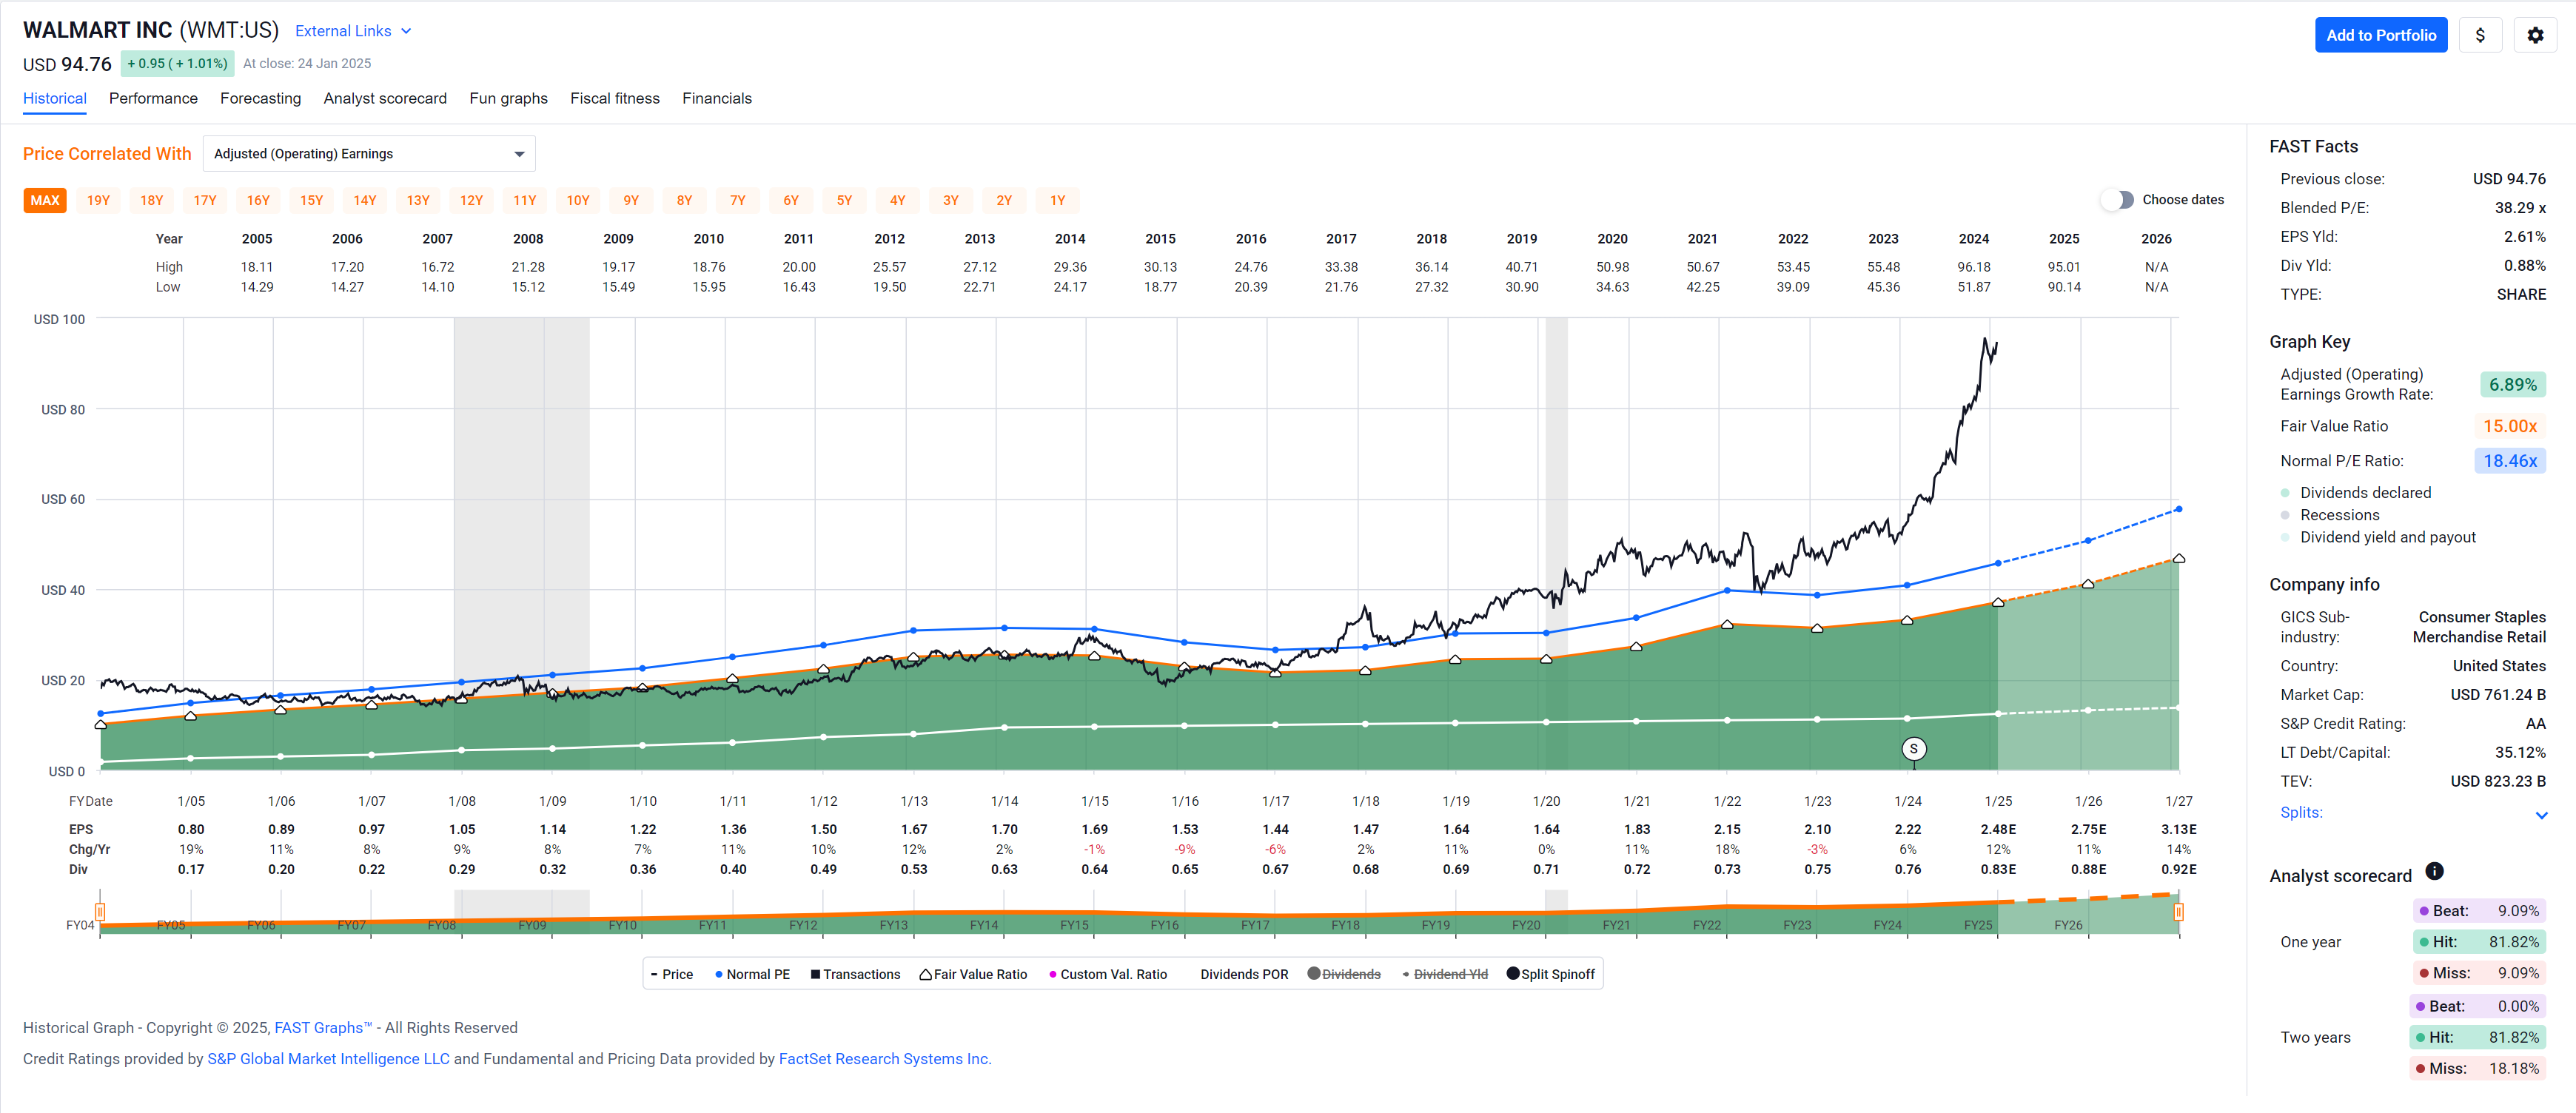Click the dollar currency icon button
Screen dimensions: 2576x1113
[x=2480, y=35]
